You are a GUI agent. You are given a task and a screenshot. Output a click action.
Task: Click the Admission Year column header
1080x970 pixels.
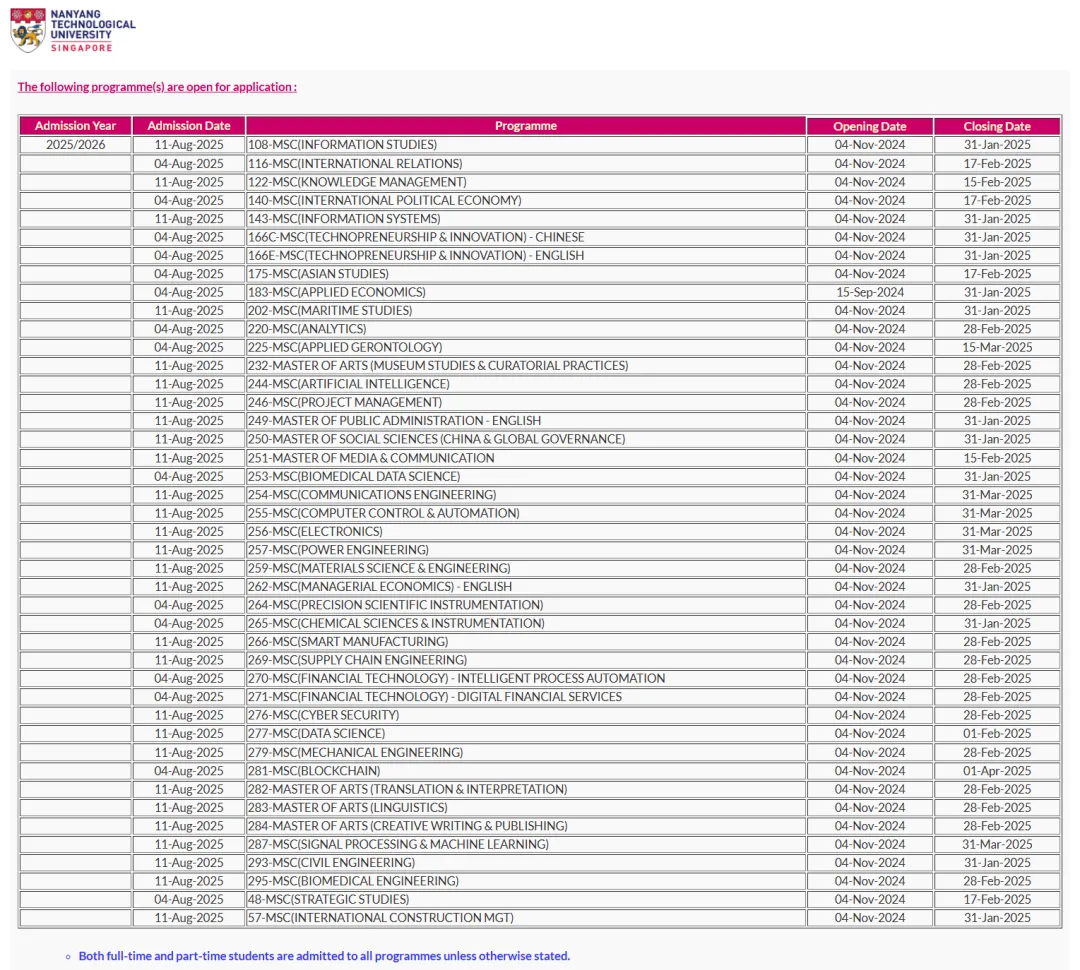[x=75, y=126]
